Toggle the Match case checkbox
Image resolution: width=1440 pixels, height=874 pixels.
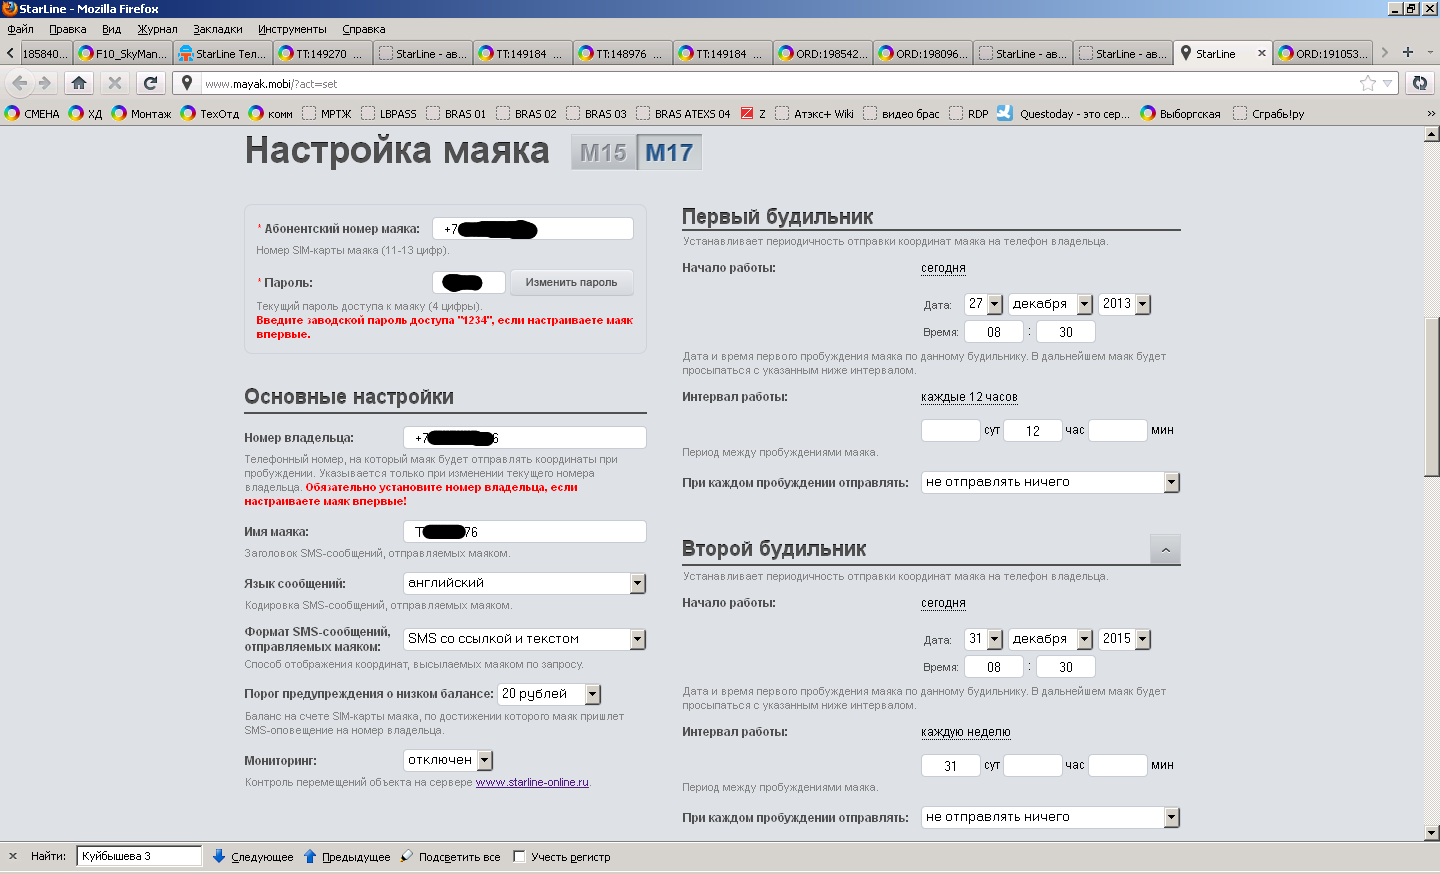pyautogui.click(x=519, y=856)
